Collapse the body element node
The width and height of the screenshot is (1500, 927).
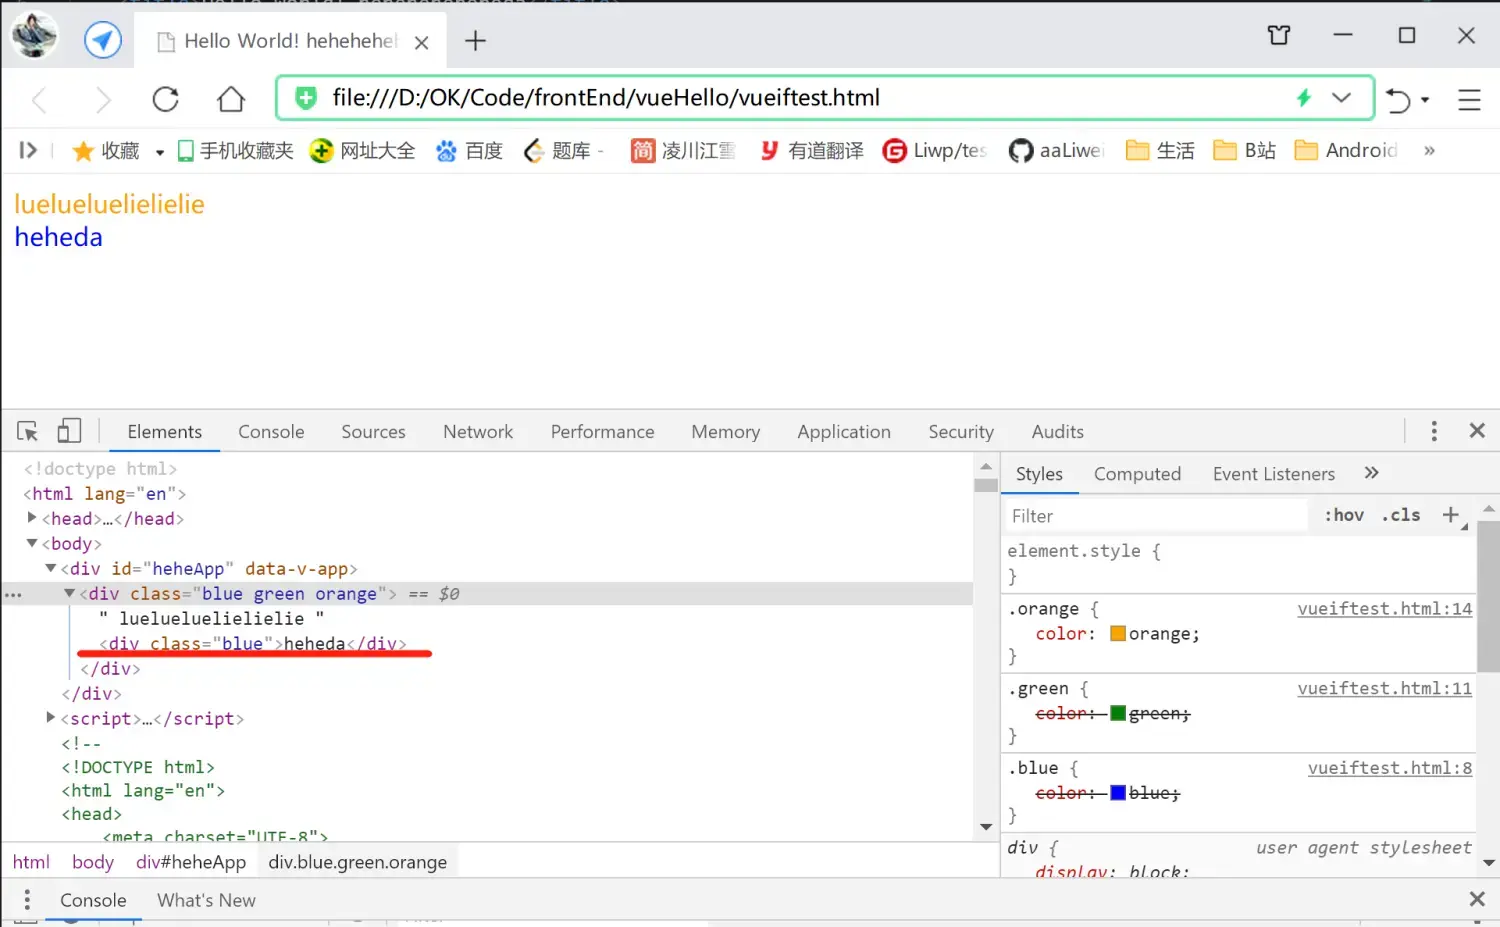(x=32, y=543)
